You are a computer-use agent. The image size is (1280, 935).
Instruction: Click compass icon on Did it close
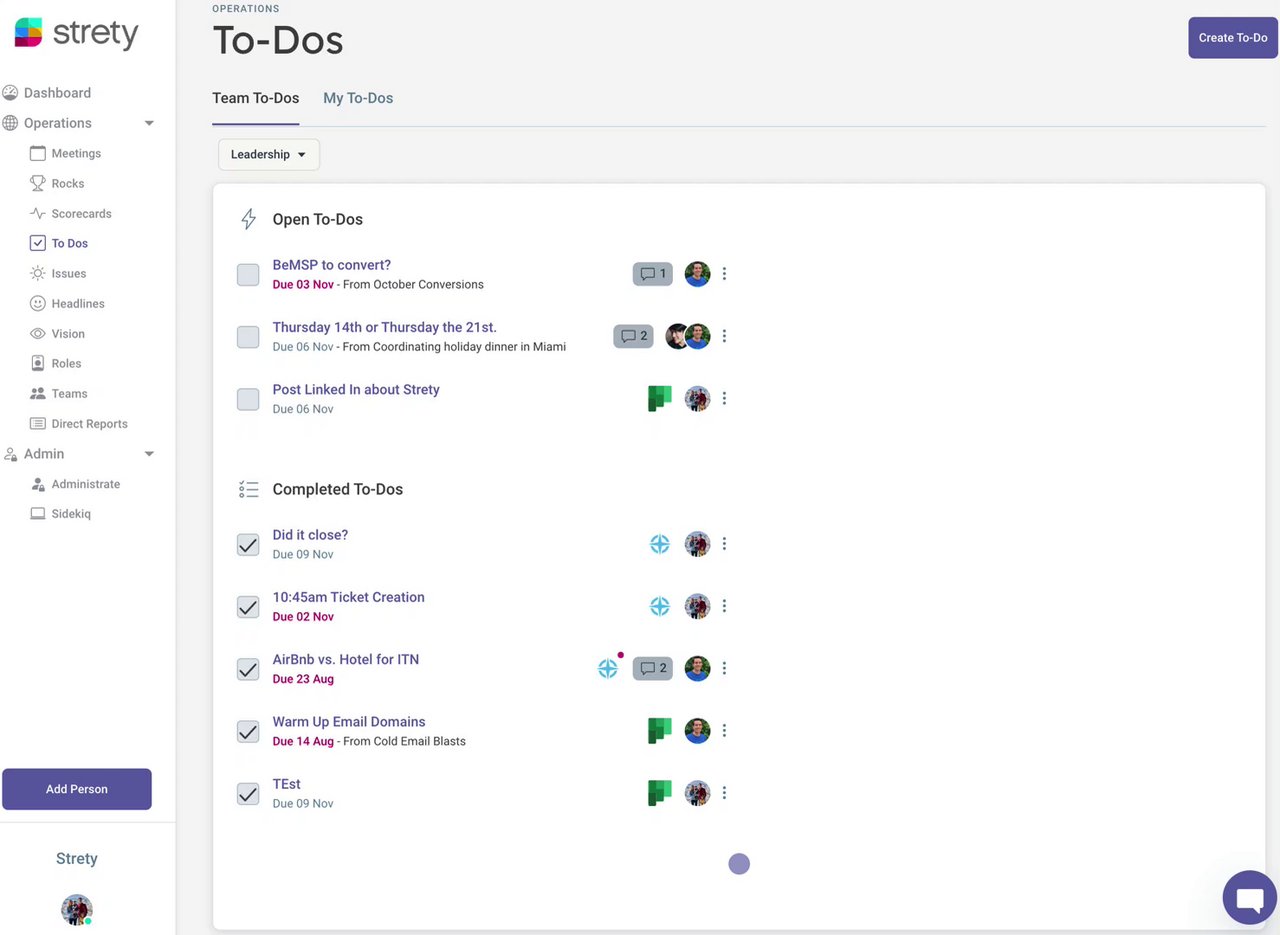pos(660,544)
